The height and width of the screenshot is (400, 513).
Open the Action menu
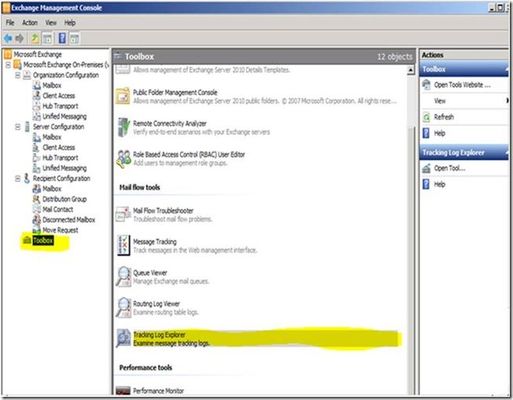click(x=30, y=23)
